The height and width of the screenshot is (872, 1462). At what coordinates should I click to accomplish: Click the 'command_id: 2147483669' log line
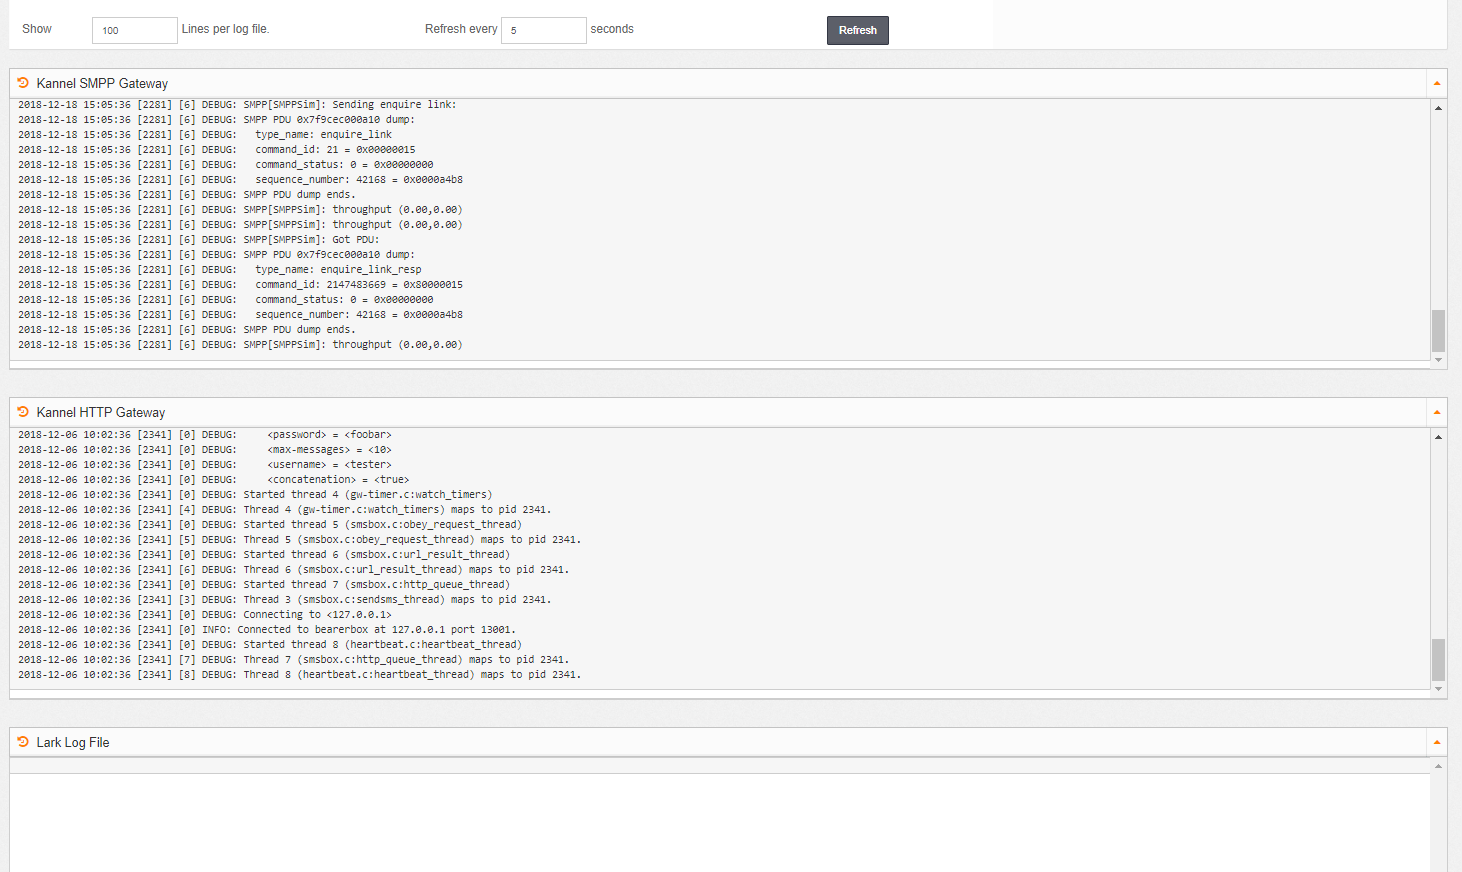pos(240,285)
